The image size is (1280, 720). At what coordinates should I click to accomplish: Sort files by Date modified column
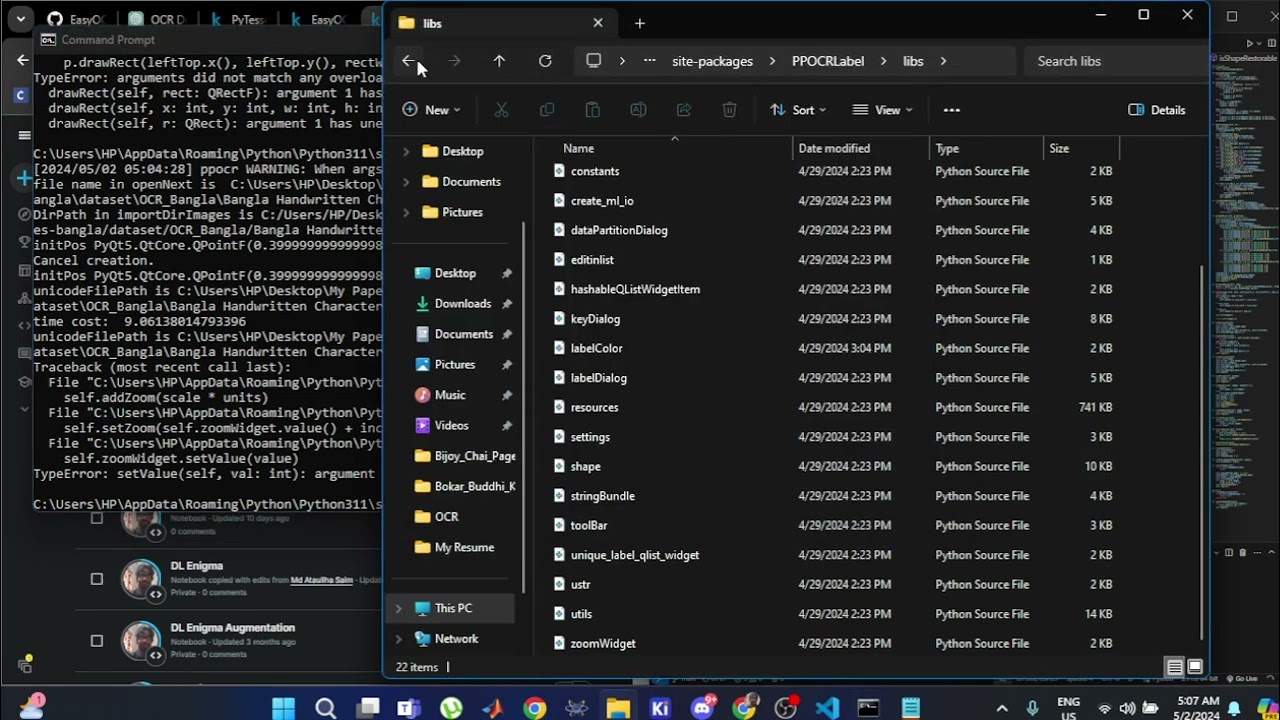[x=834, y=148]
